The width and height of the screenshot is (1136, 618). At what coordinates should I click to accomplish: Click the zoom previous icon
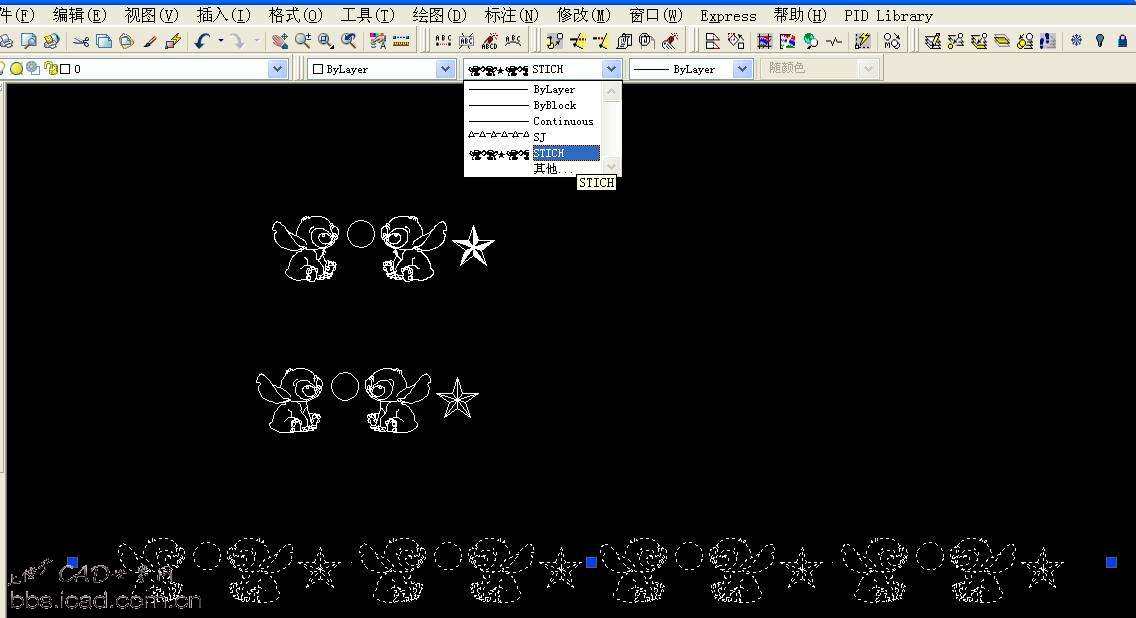coord(349,41)
